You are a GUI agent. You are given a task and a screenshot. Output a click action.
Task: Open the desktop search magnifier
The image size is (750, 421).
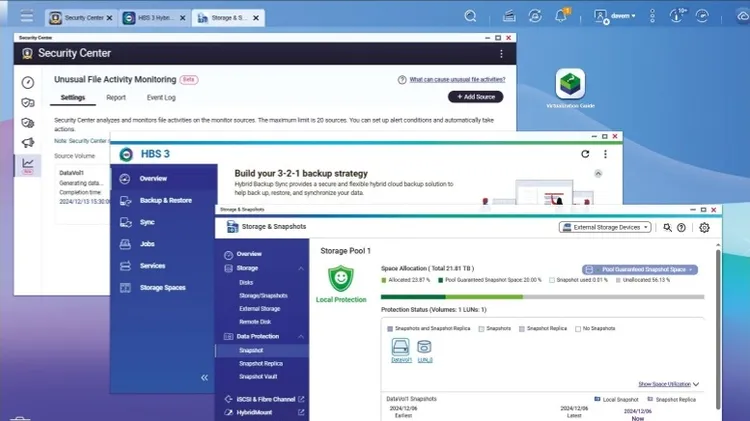click(x=470, y=17)
